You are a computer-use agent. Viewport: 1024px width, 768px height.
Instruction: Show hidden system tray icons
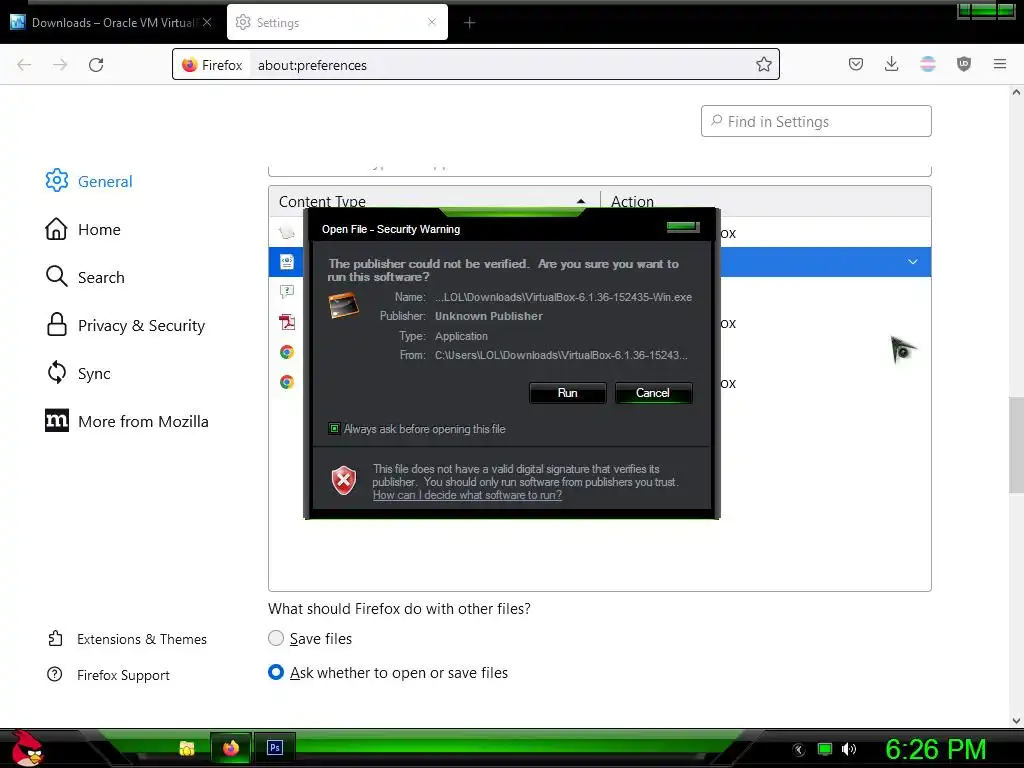[799, 750]
